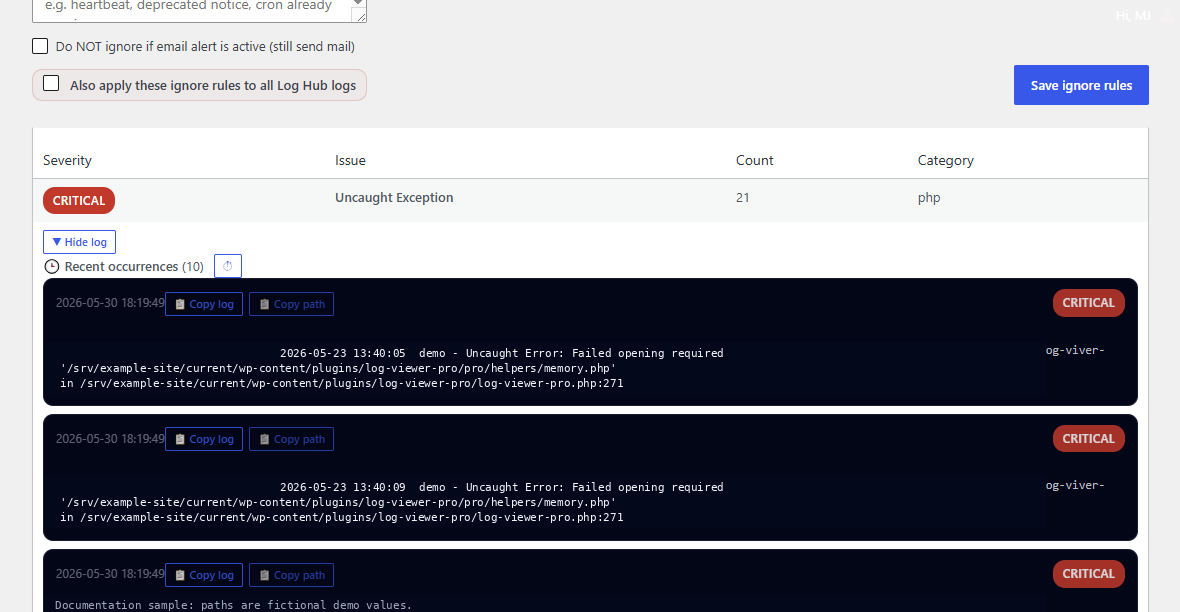Click the clipboard icon in first Copy path button
The width and height of the screenshot is (1180, 612).
coord(264,304)
